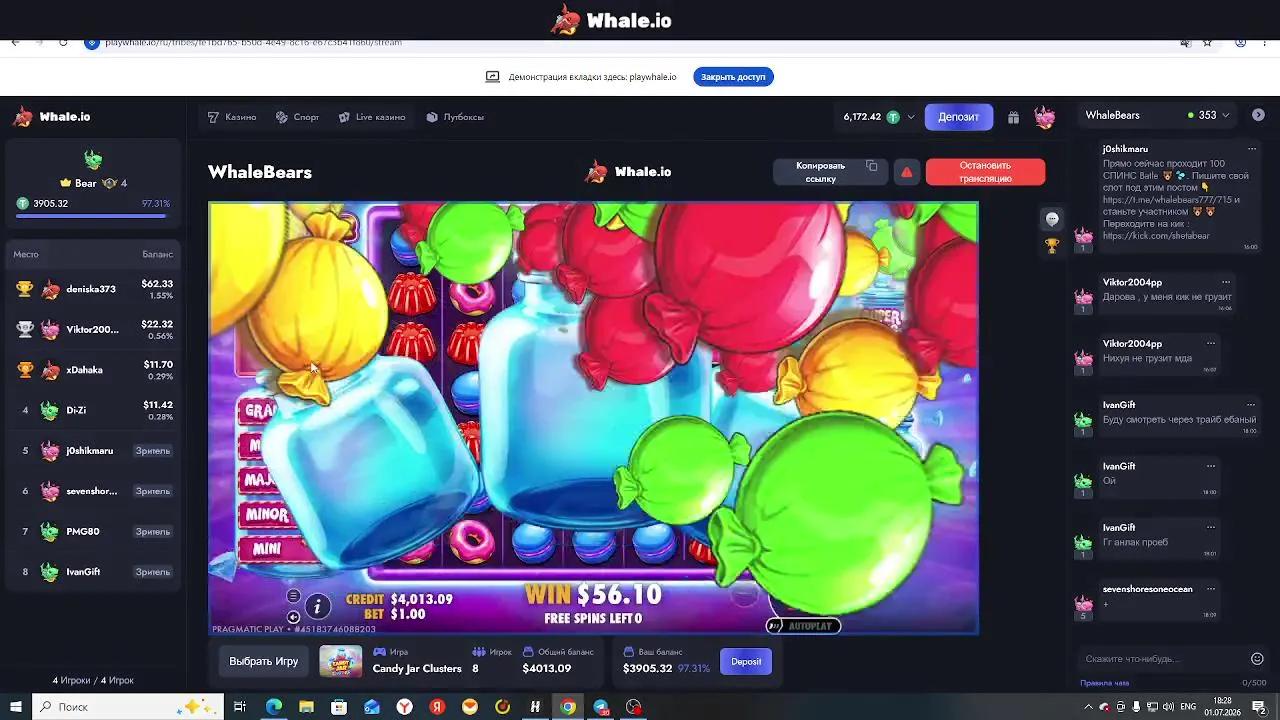The height and width of the screenshot is (720, 1280).
Task: Select Viktor200... in the leaderboard
Action: point(93,329)
